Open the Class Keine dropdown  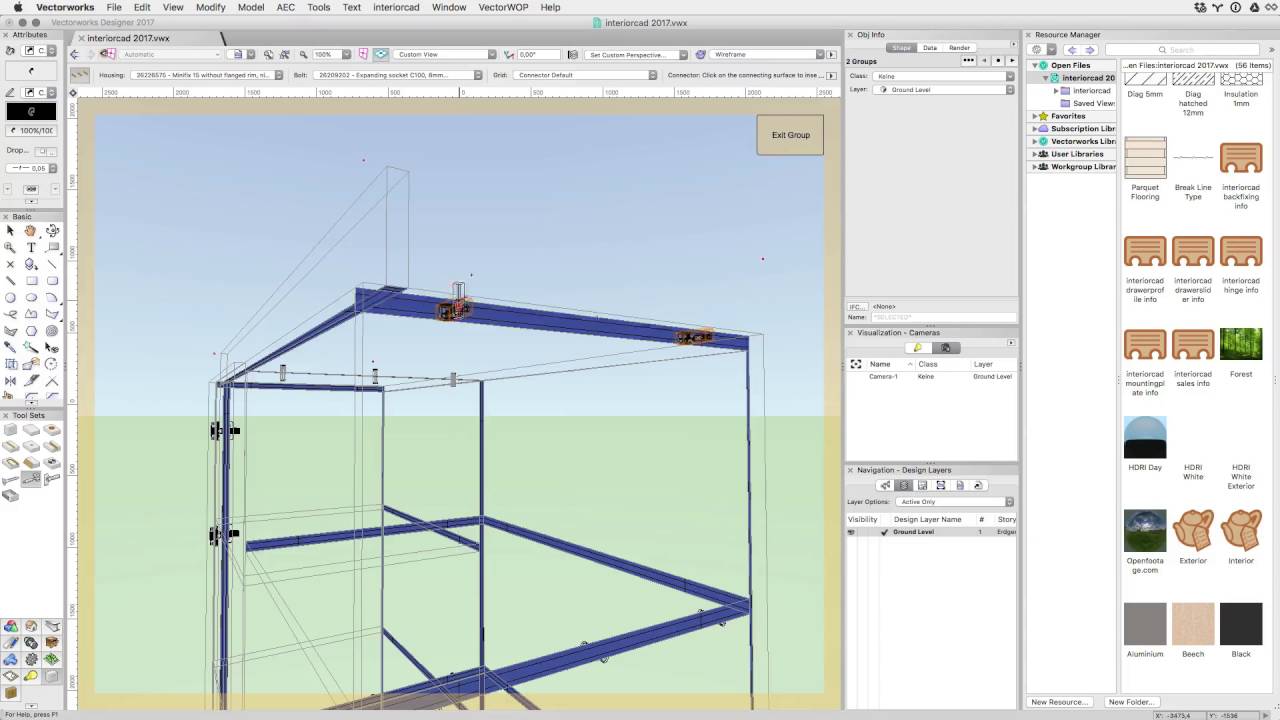pos(944,76)
